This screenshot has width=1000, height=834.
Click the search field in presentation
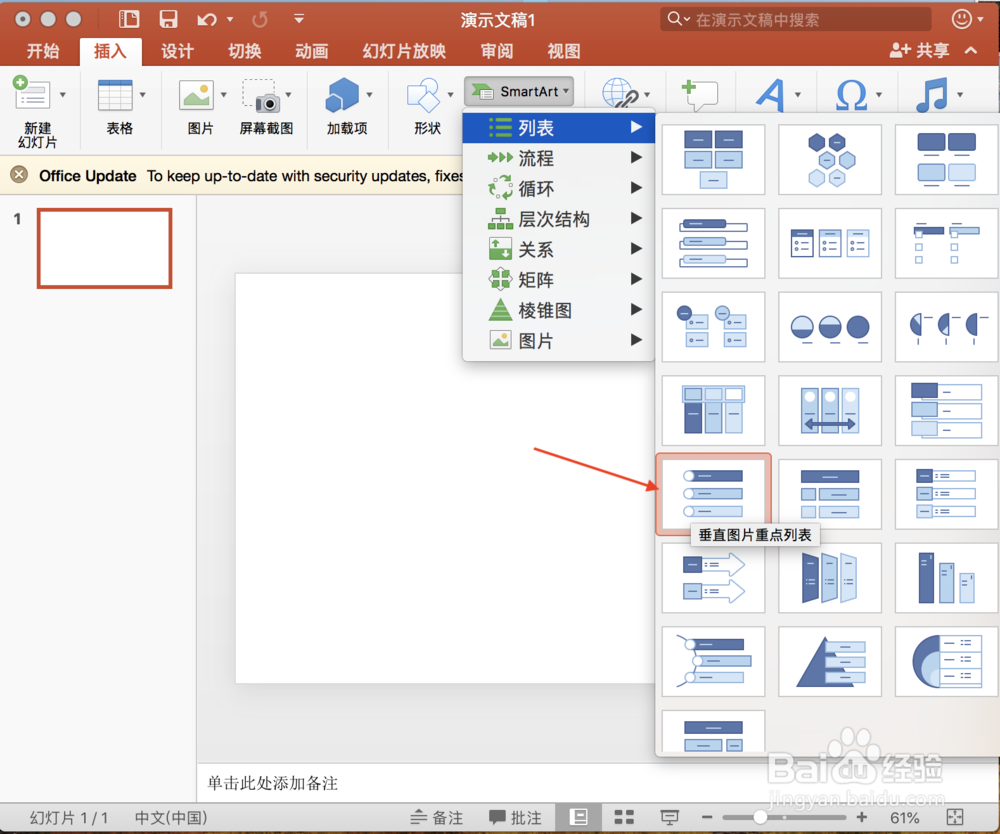796,20
